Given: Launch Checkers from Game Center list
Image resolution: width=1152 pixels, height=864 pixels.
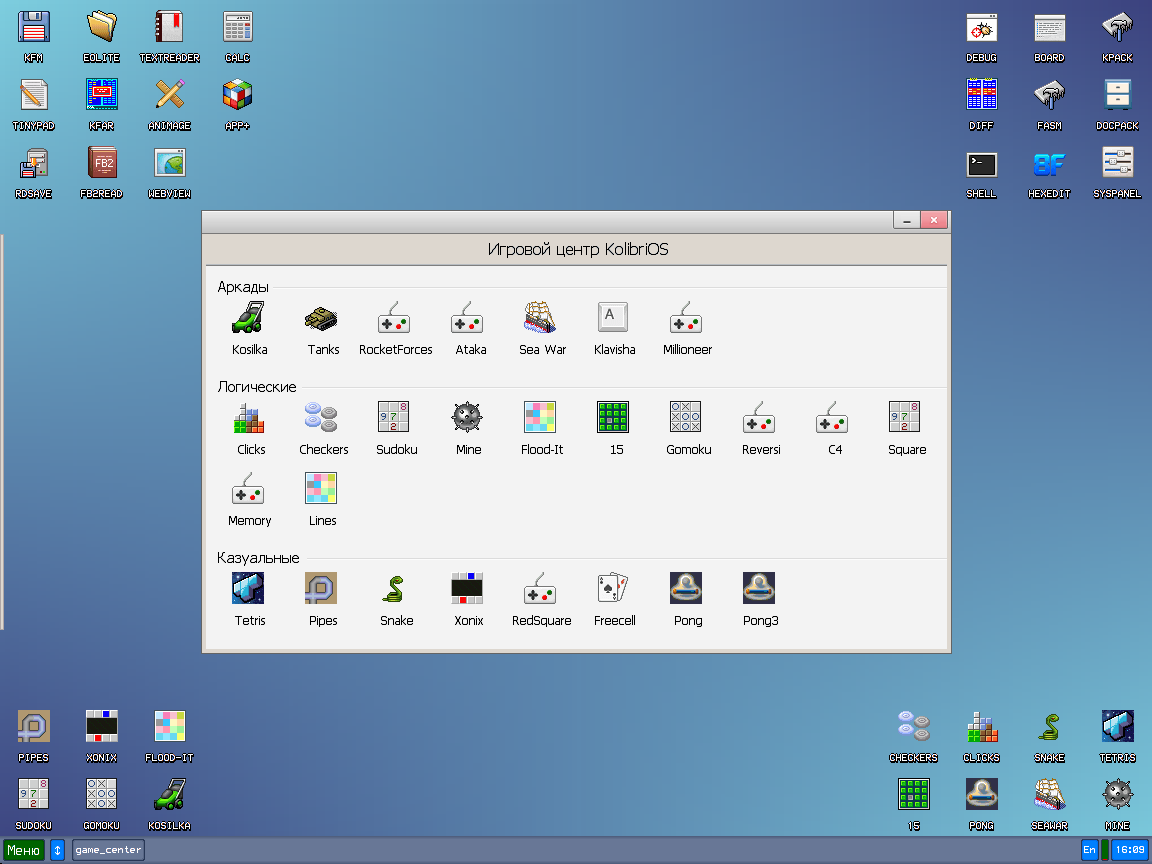Looking at the screenshot, I should 323,428.
